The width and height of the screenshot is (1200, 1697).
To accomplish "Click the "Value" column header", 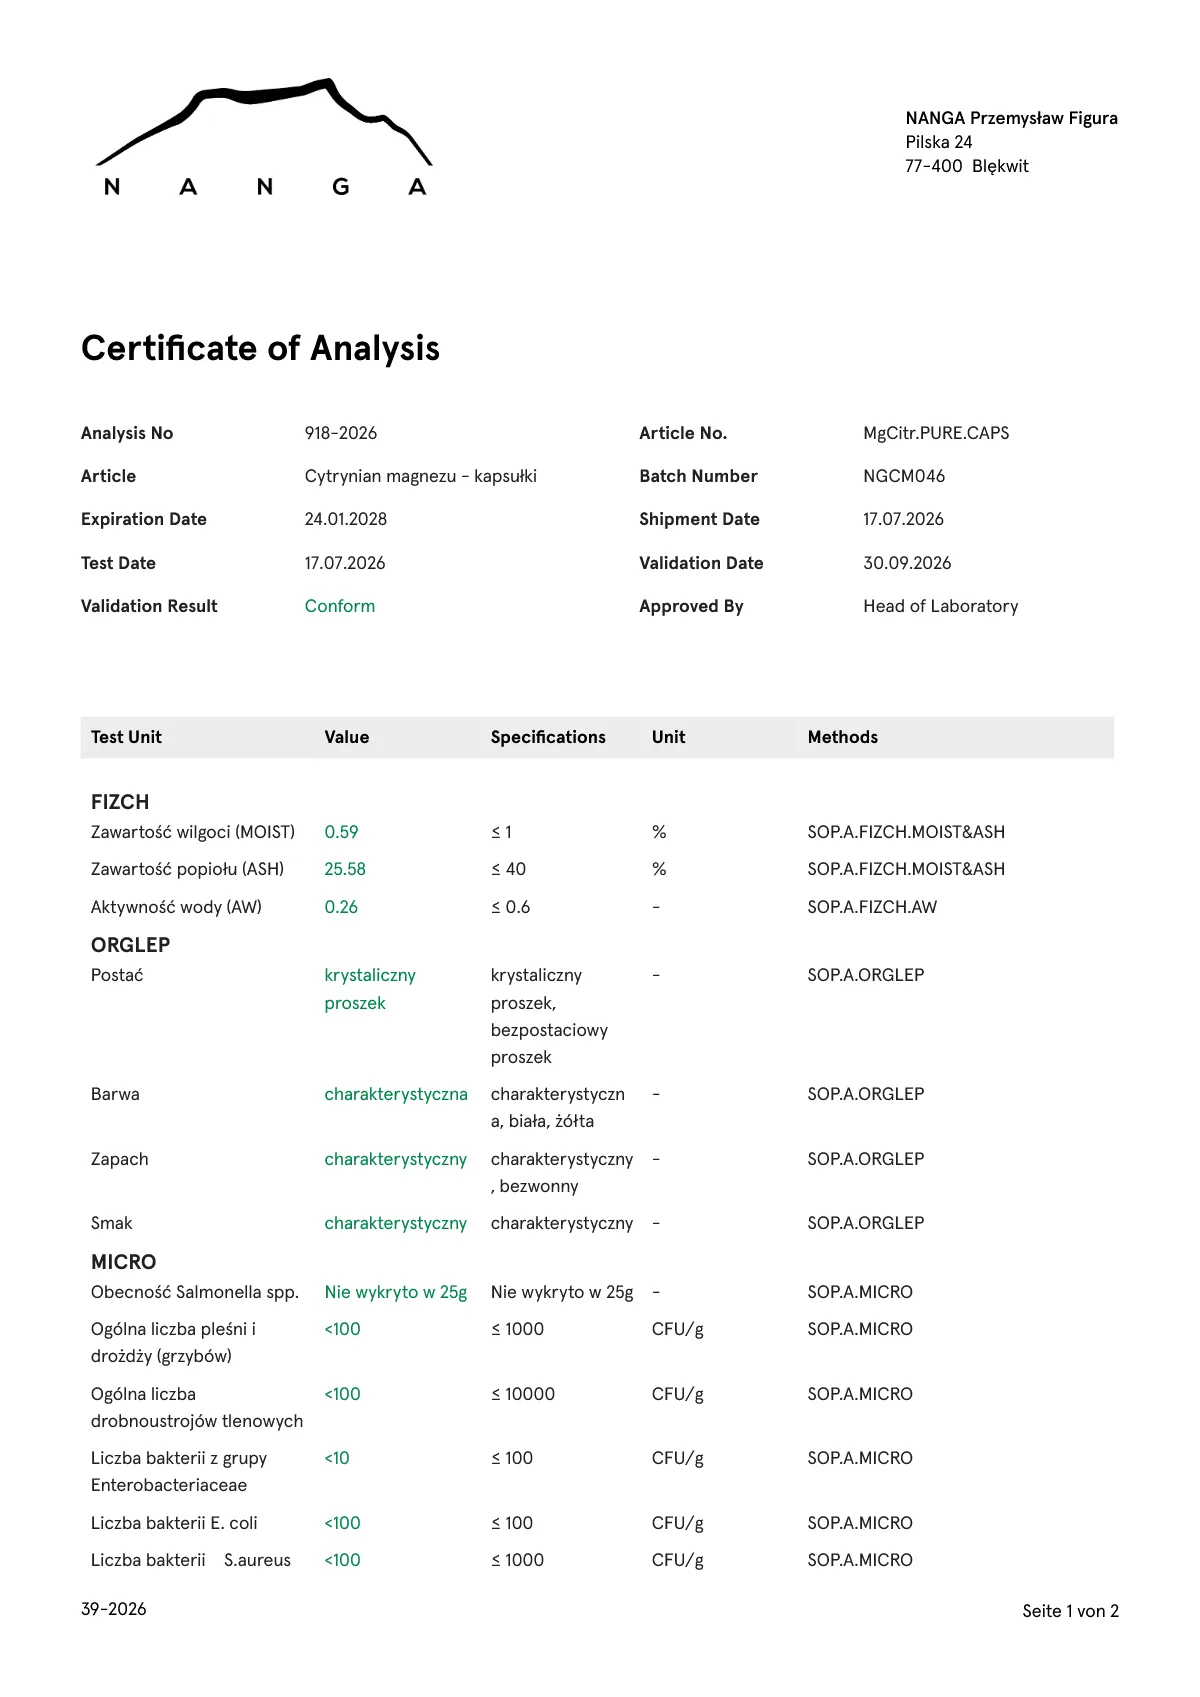I will click(x=347, y=737).
